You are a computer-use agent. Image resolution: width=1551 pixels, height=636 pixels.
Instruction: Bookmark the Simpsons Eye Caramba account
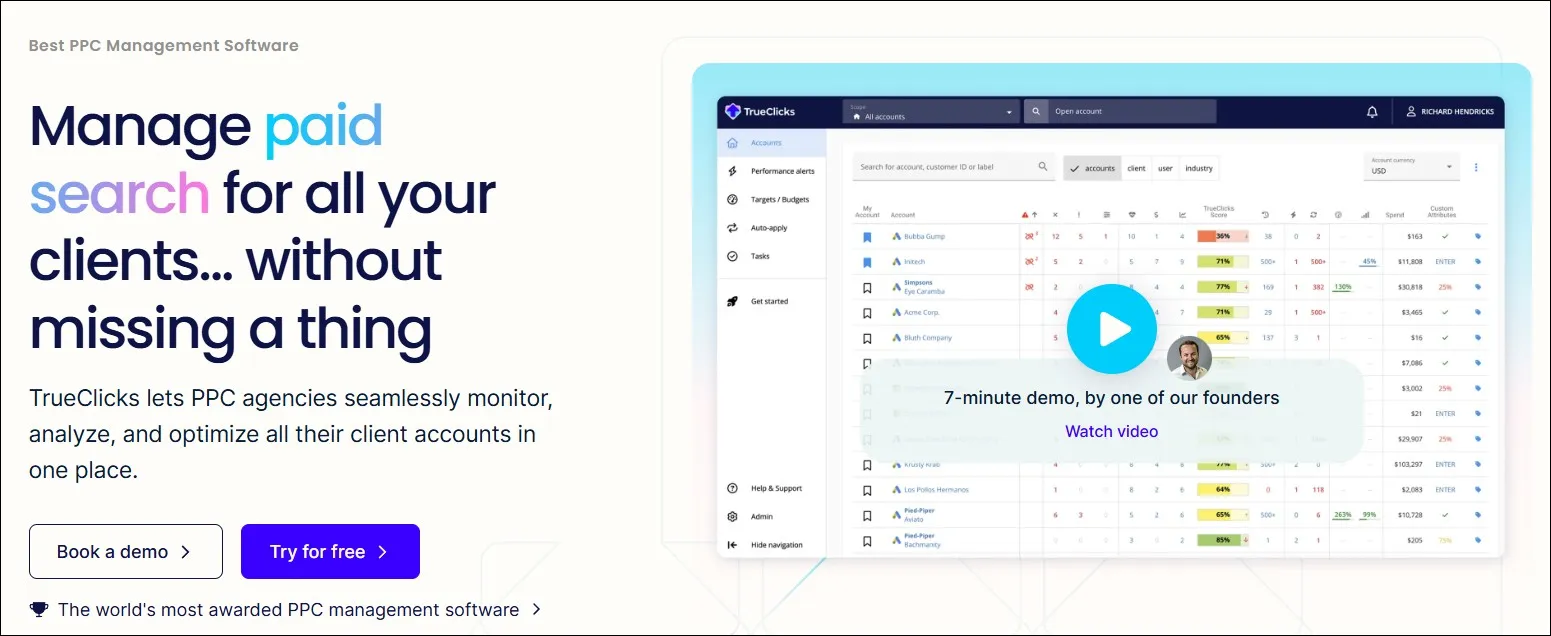[867, 288]
